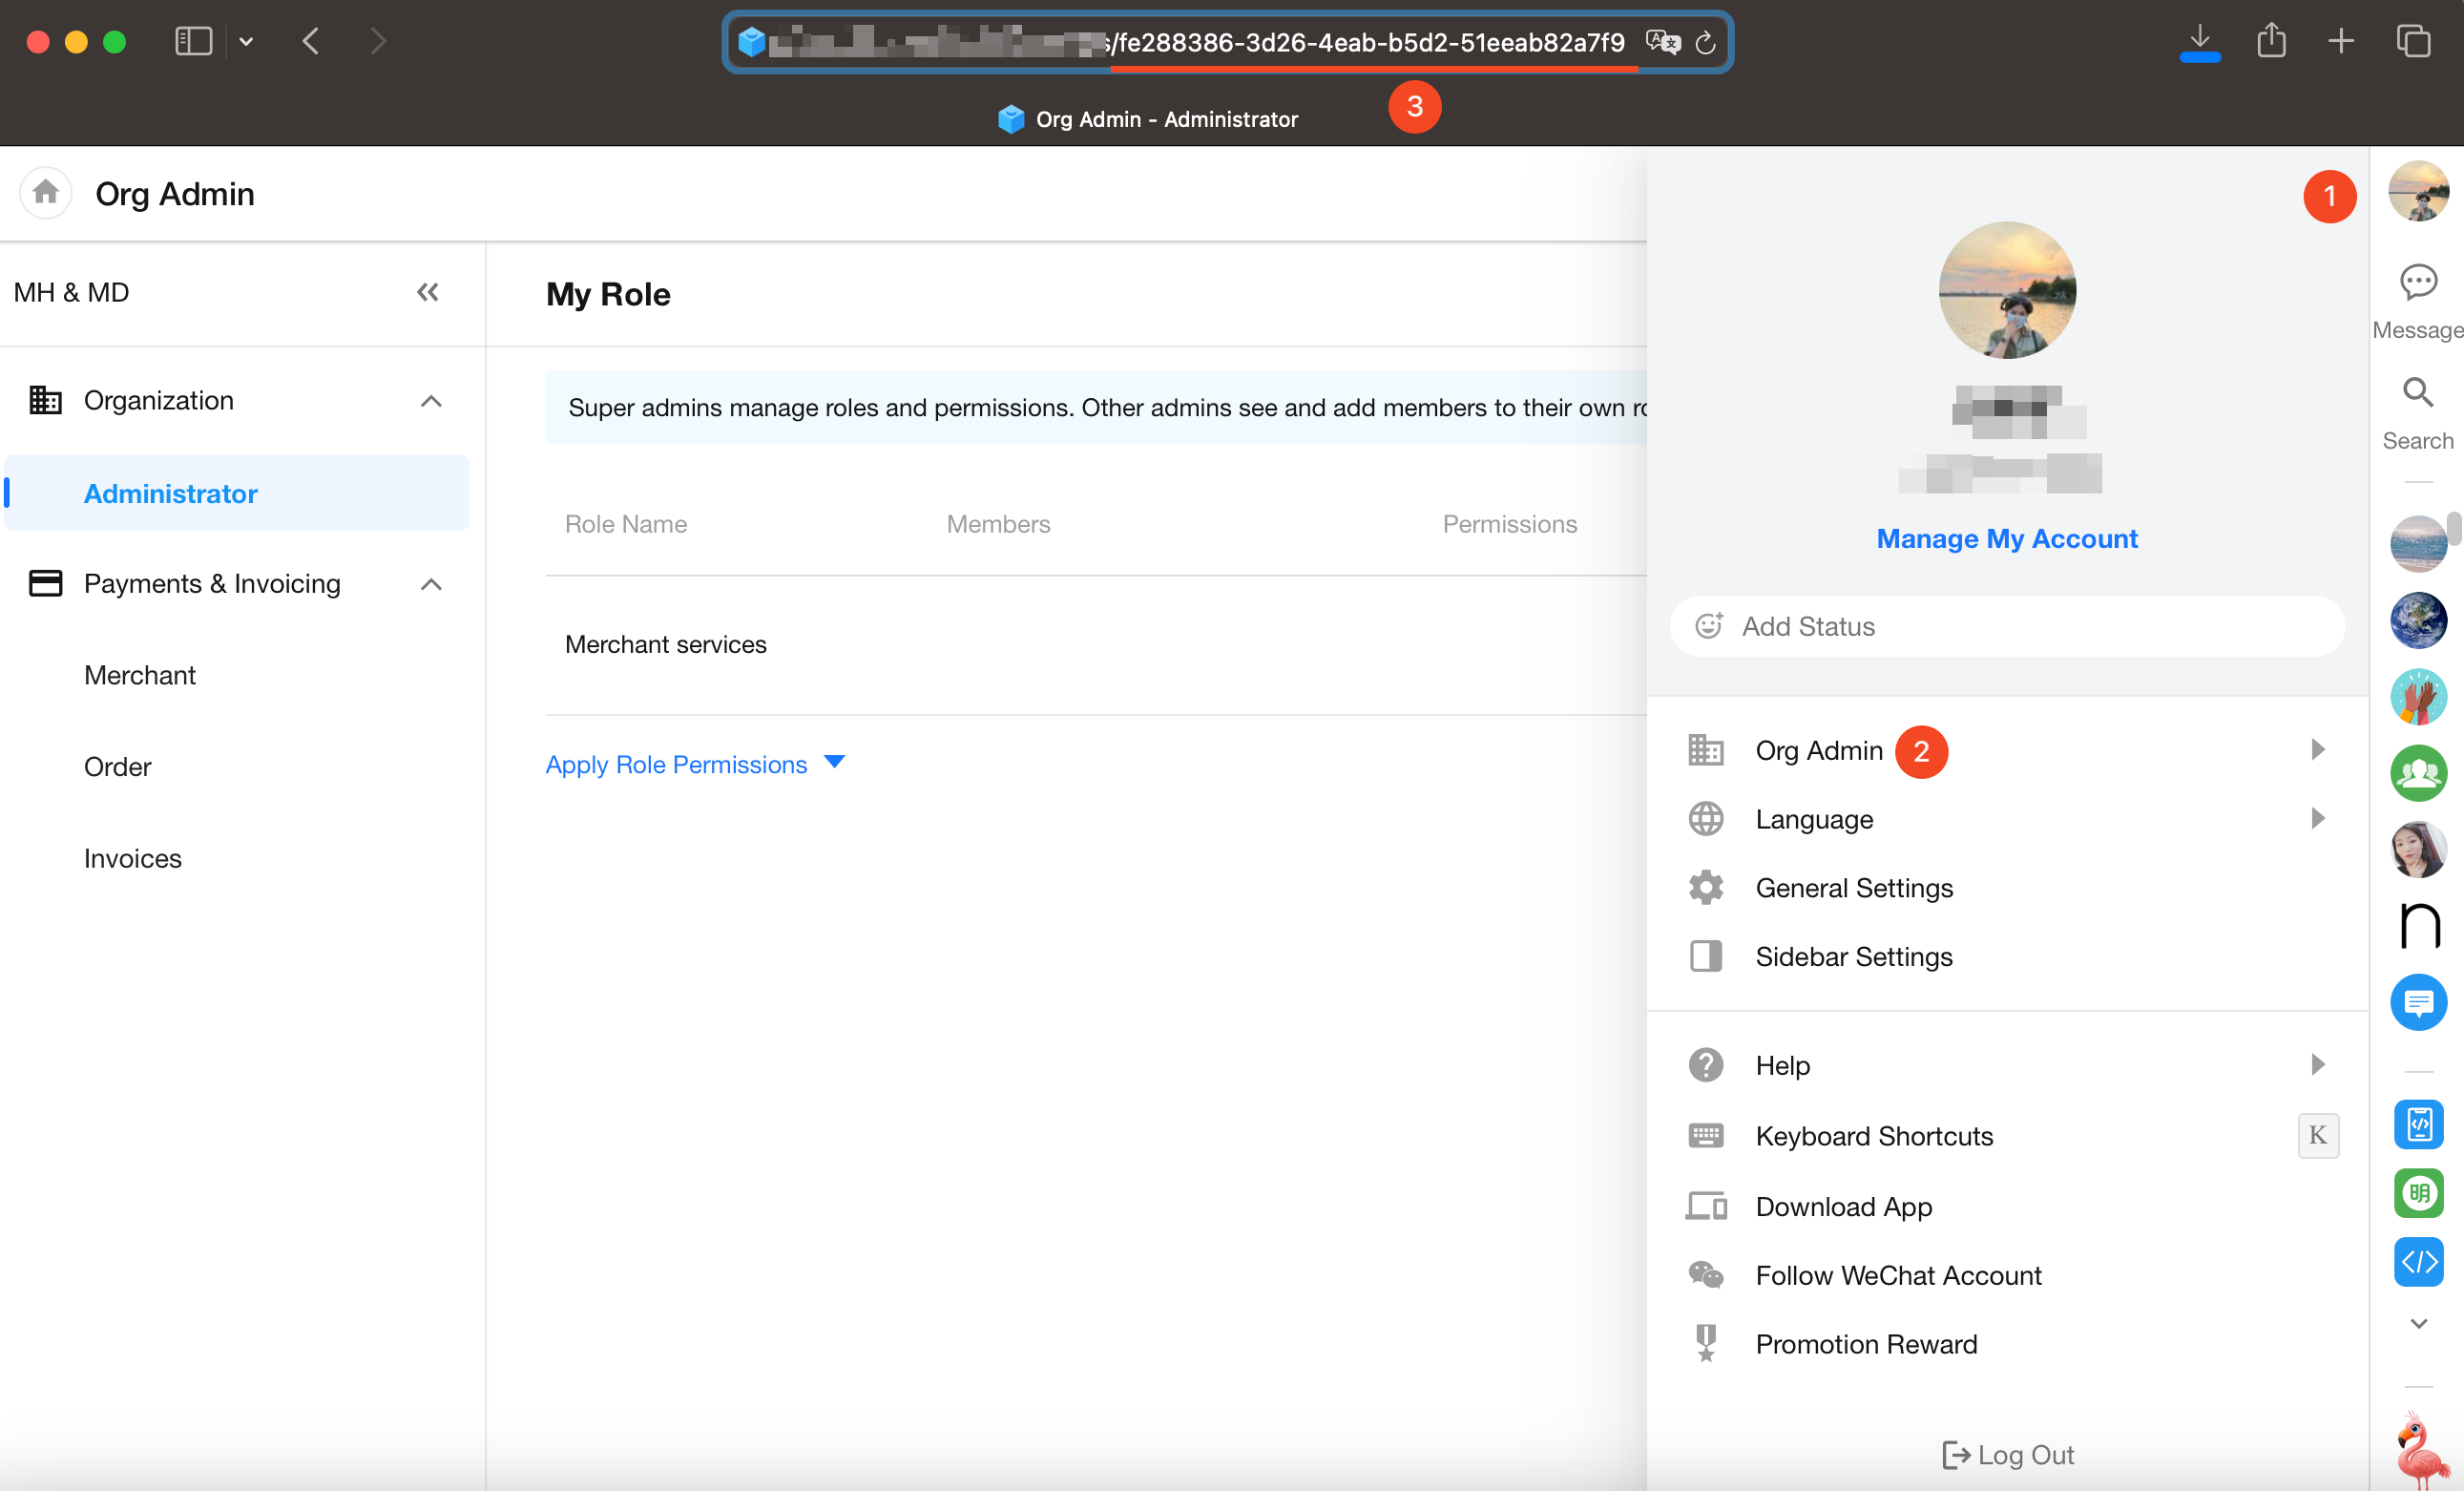Collapse the MH & MD navigation panel
The width and height of the screenshot is (2464, 1491).
click(x=427, y=292)
